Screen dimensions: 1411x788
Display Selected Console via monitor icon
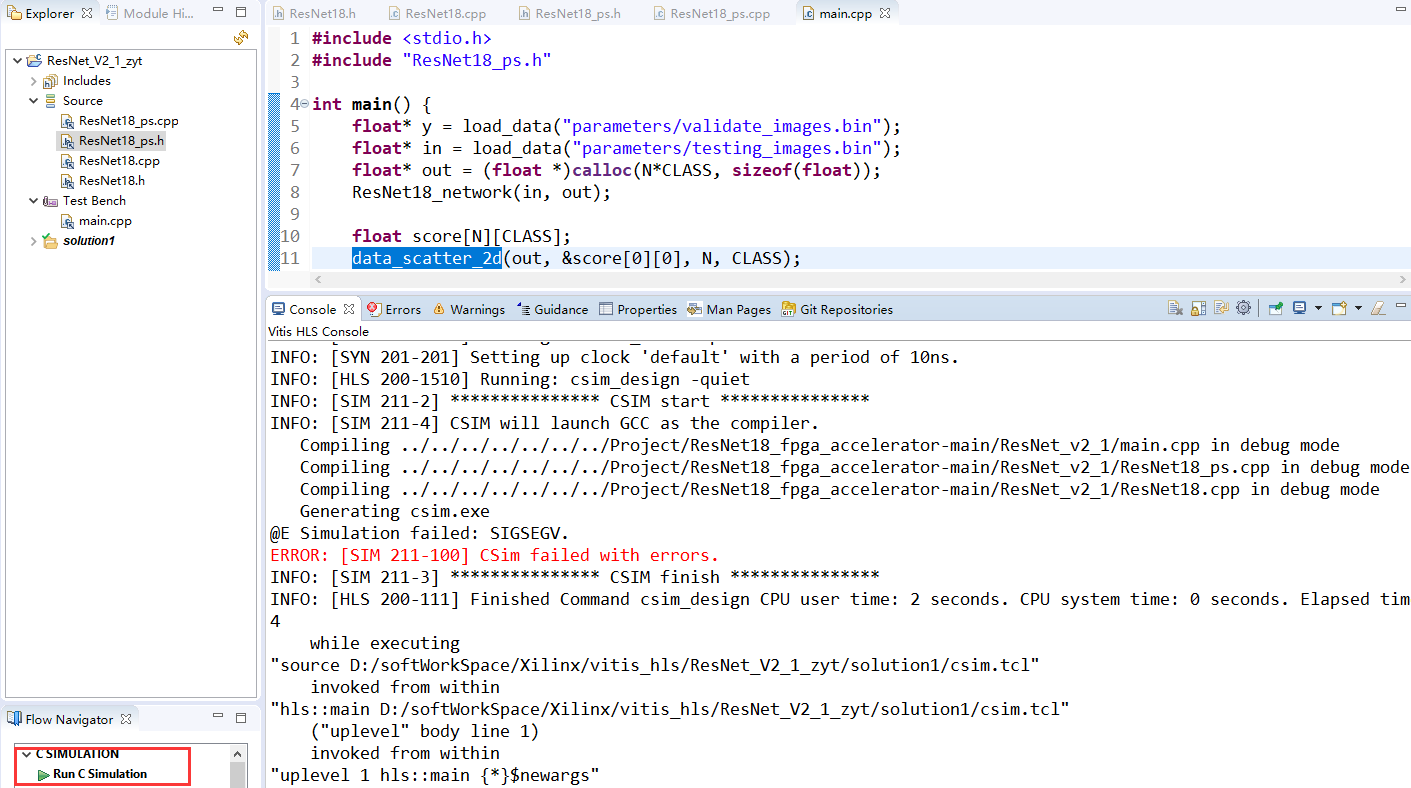coord(1300,308)
